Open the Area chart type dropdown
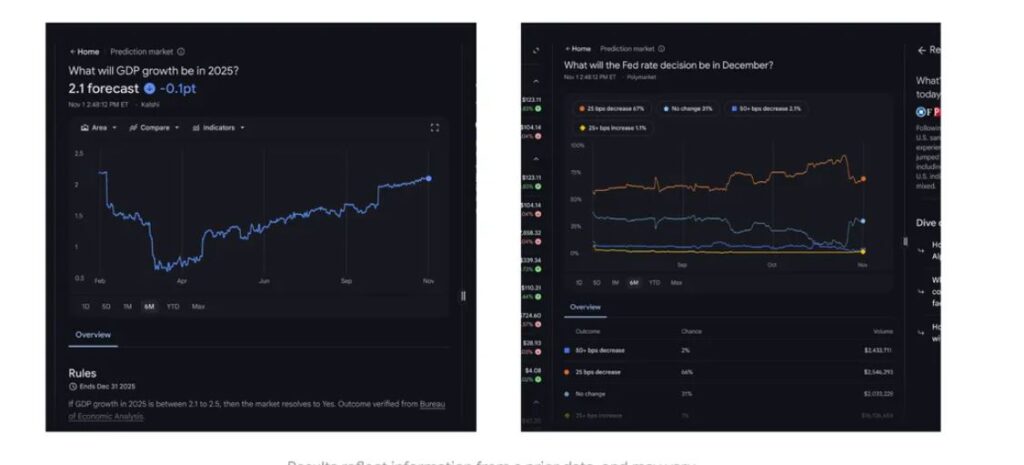1024x465 pixels. coord(97,128)
